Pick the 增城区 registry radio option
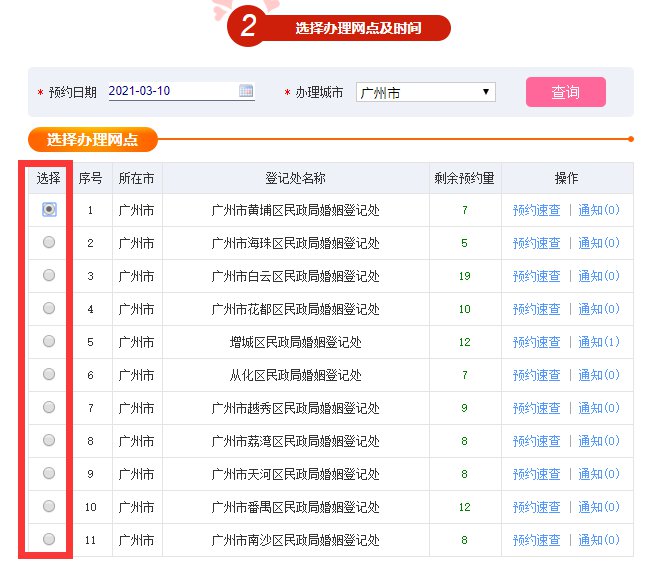 (x=49, y=342)
